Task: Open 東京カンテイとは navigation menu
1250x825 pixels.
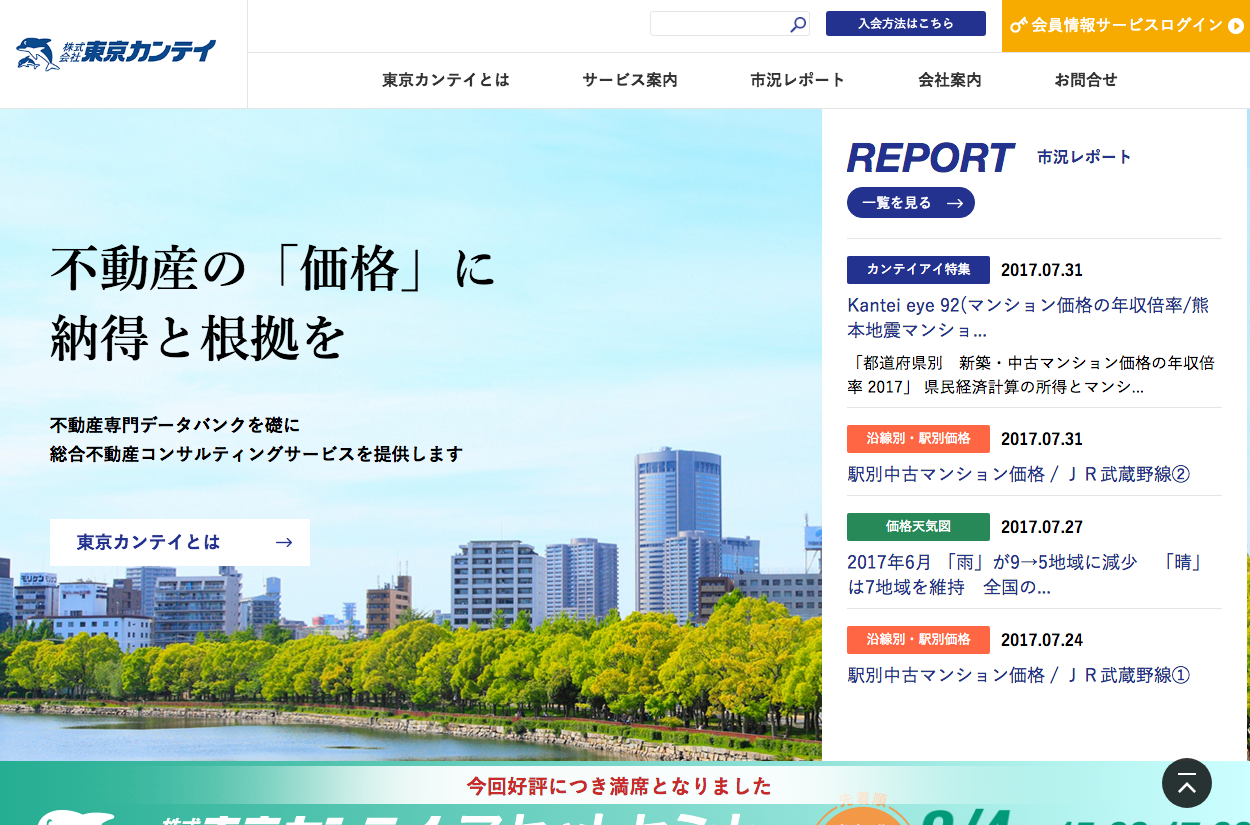Action: click(446, 80)
